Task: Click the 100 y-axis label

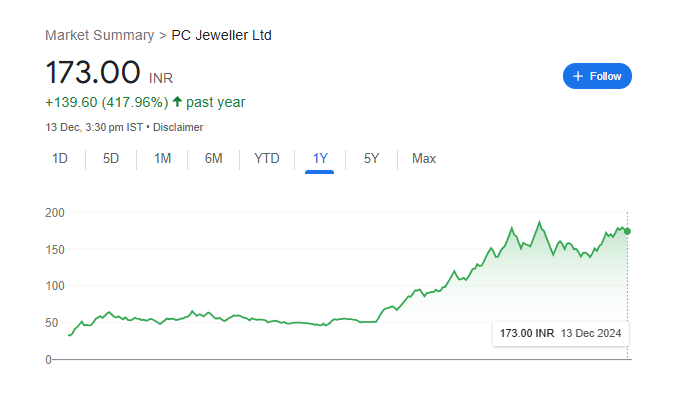Action: point(55,286)
